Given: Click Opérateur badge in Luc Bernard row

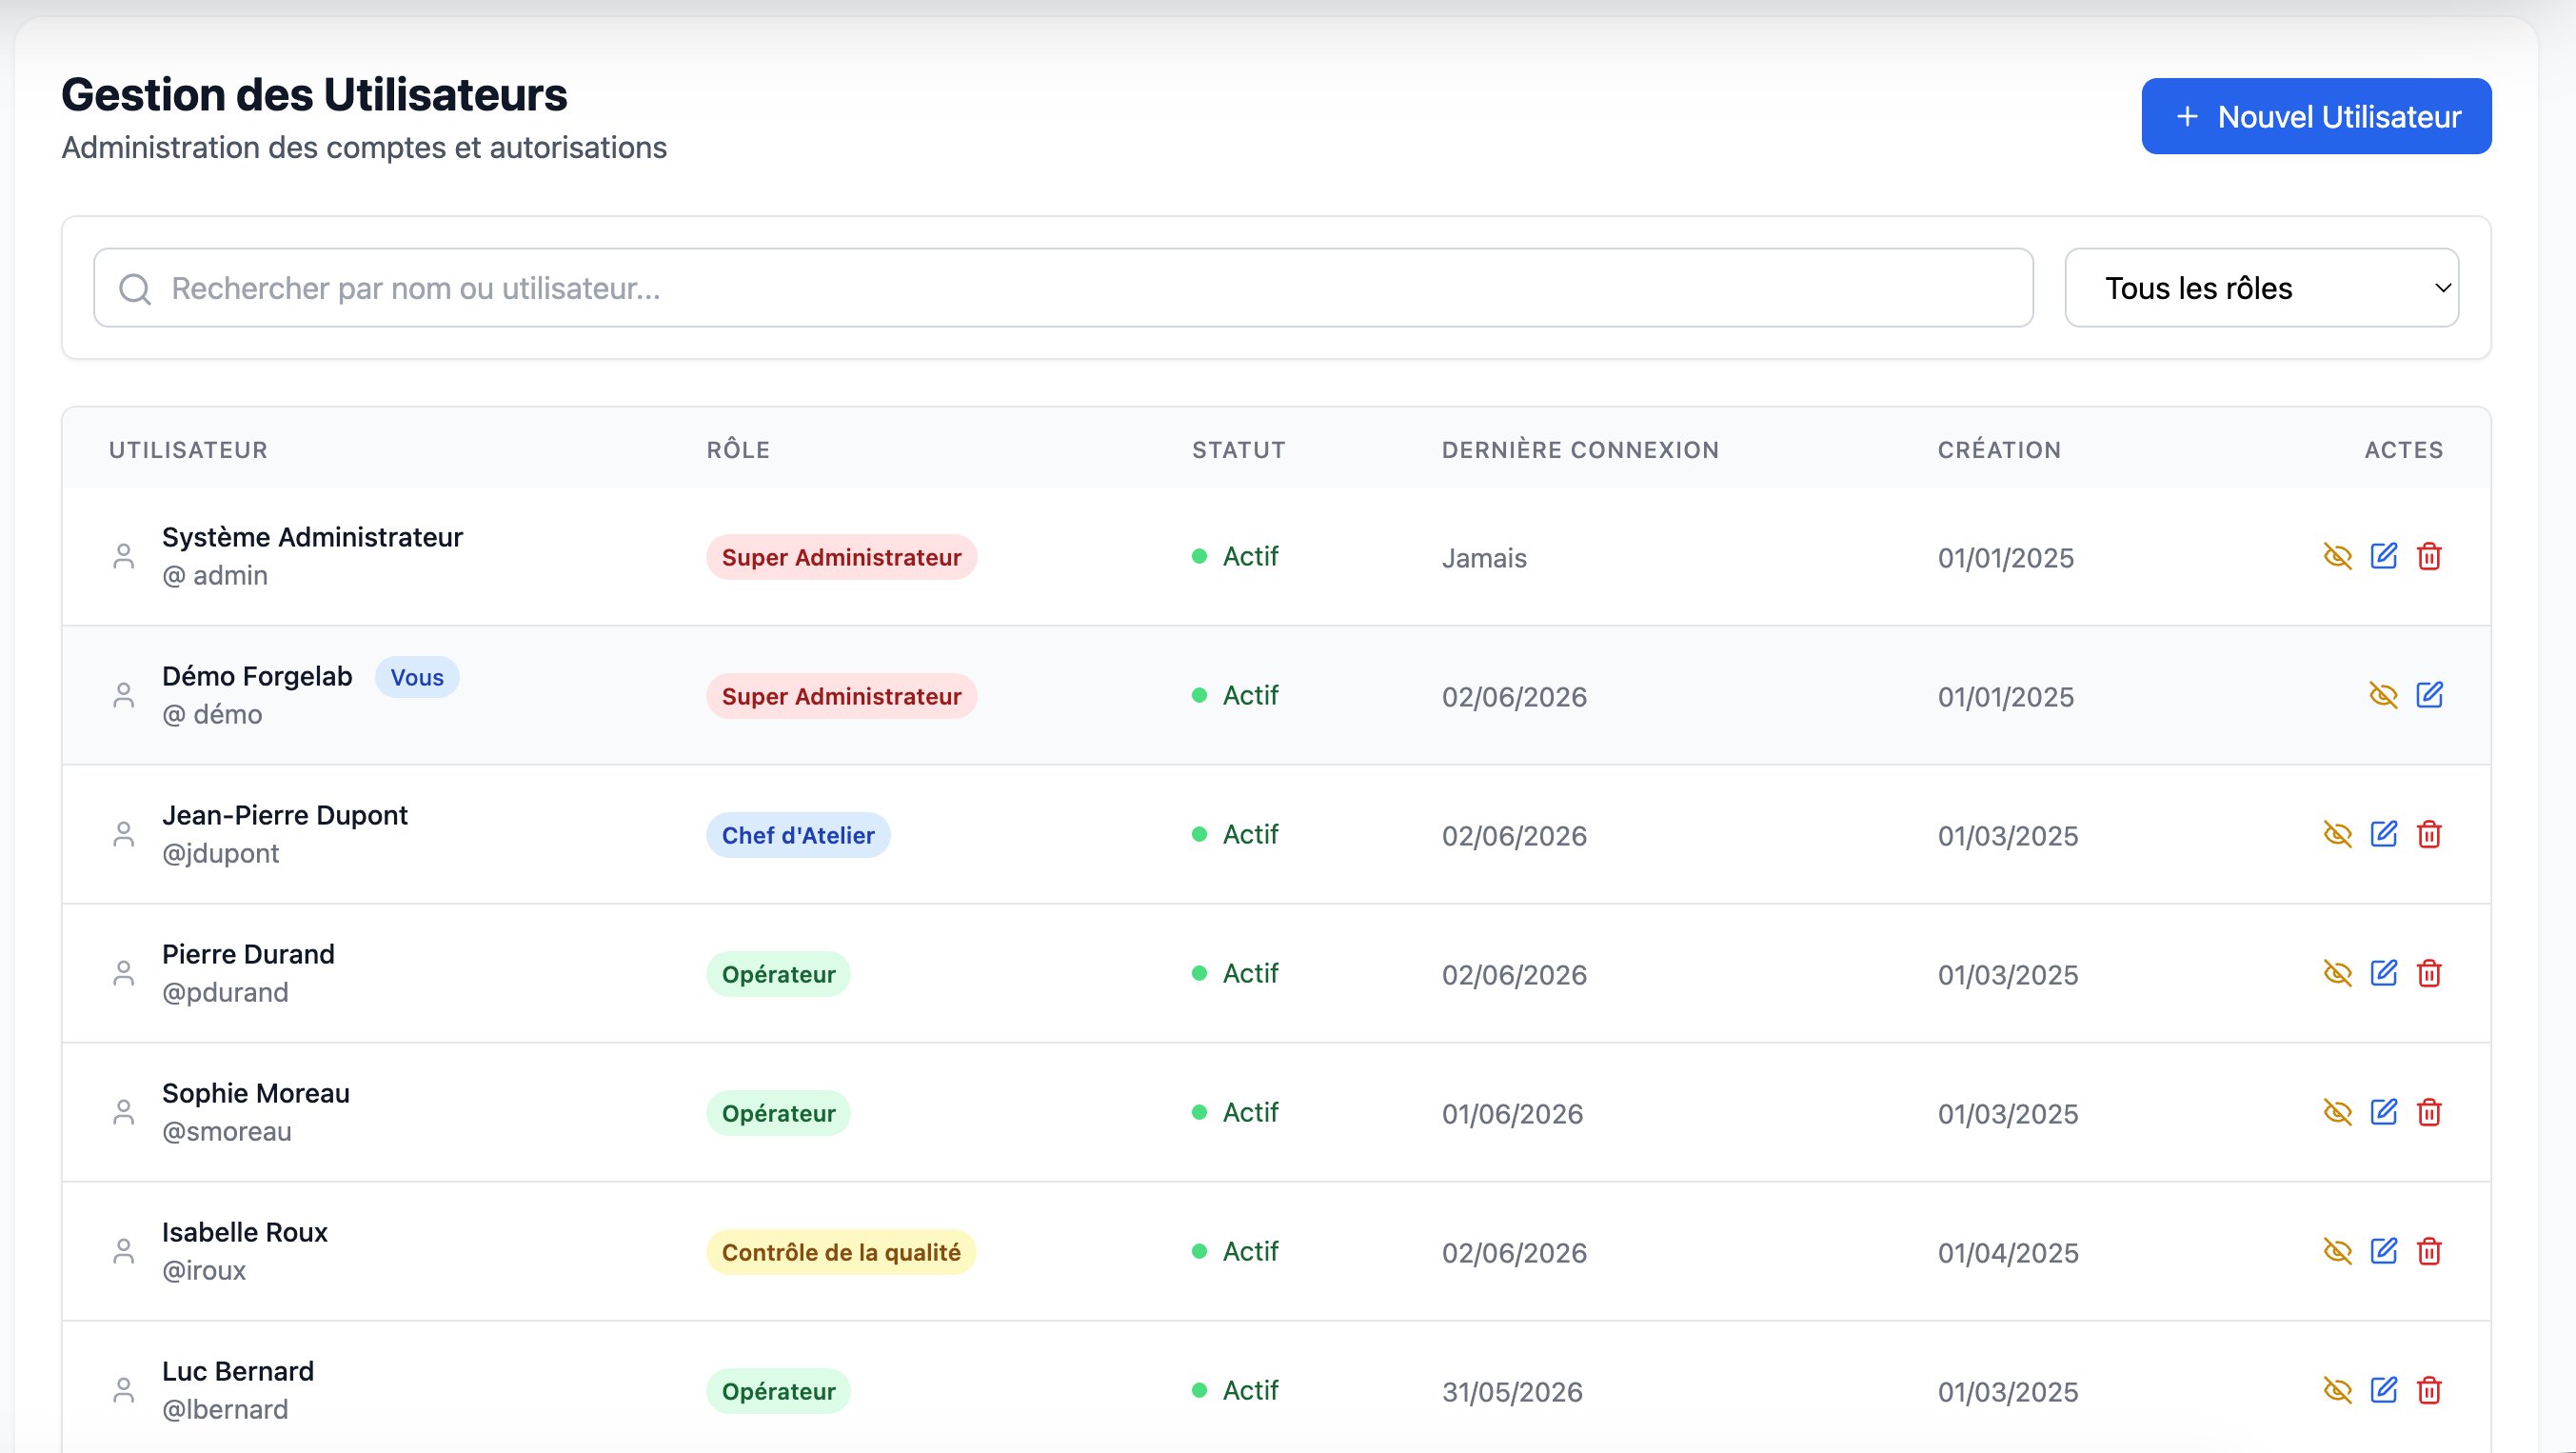Looking at the screenshot, I should tap(778, 1391).
